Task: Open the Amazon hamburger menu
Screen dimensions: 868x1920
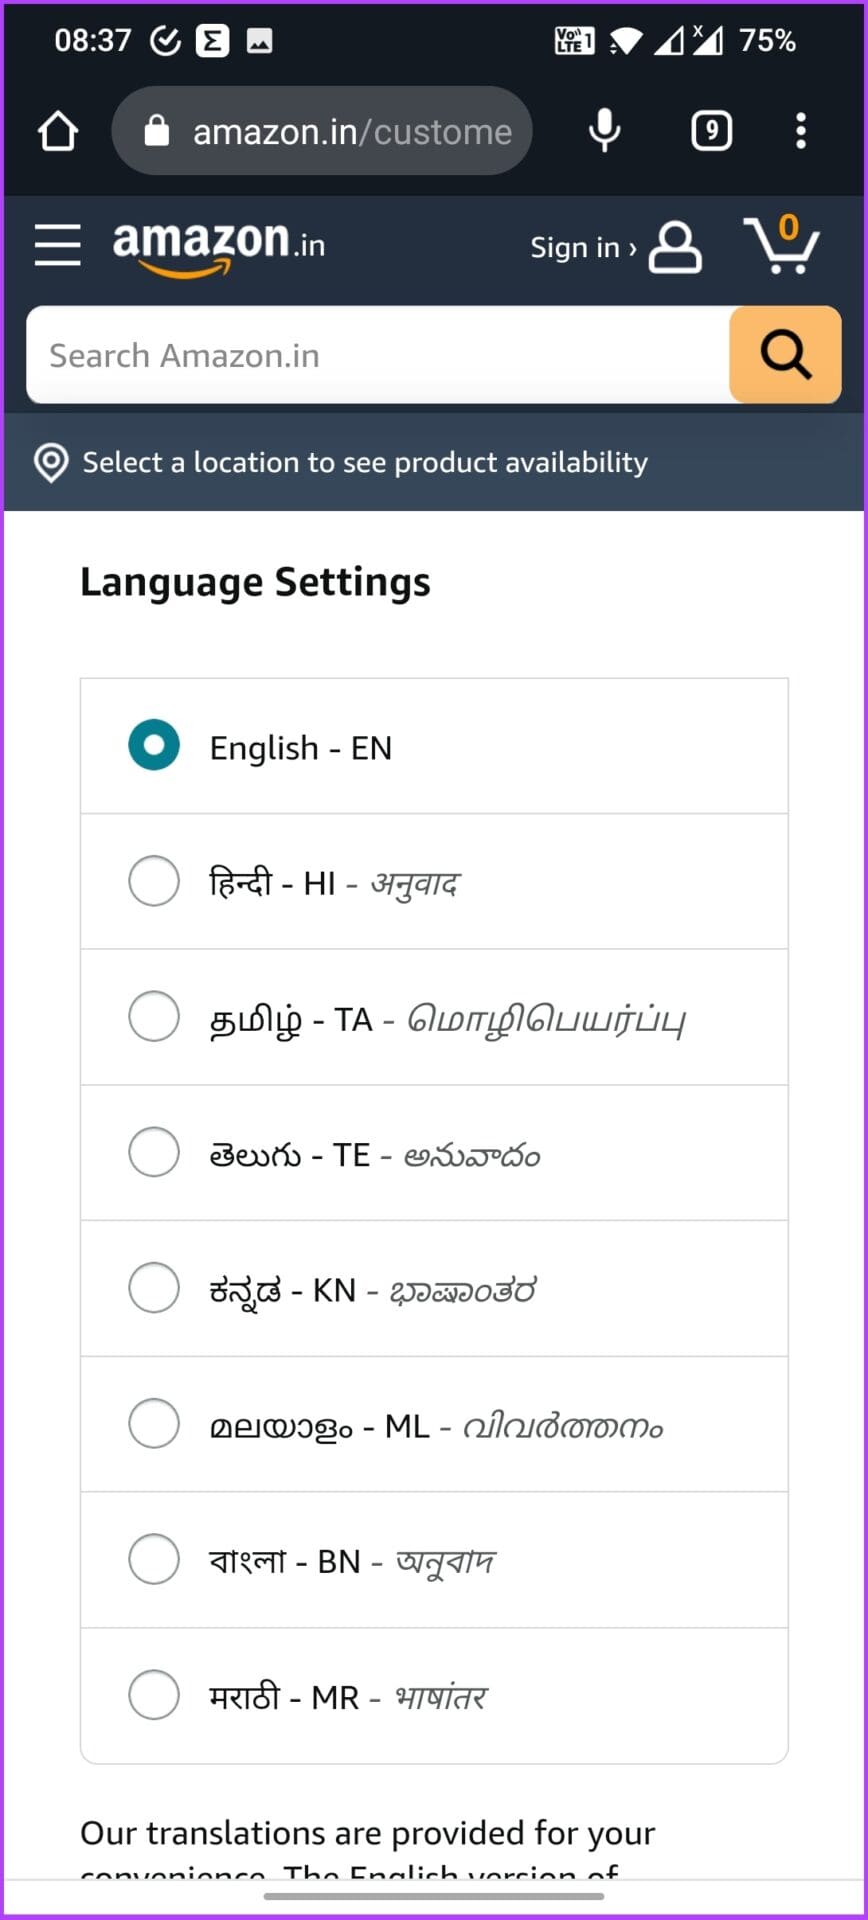Action: [57, 245]
